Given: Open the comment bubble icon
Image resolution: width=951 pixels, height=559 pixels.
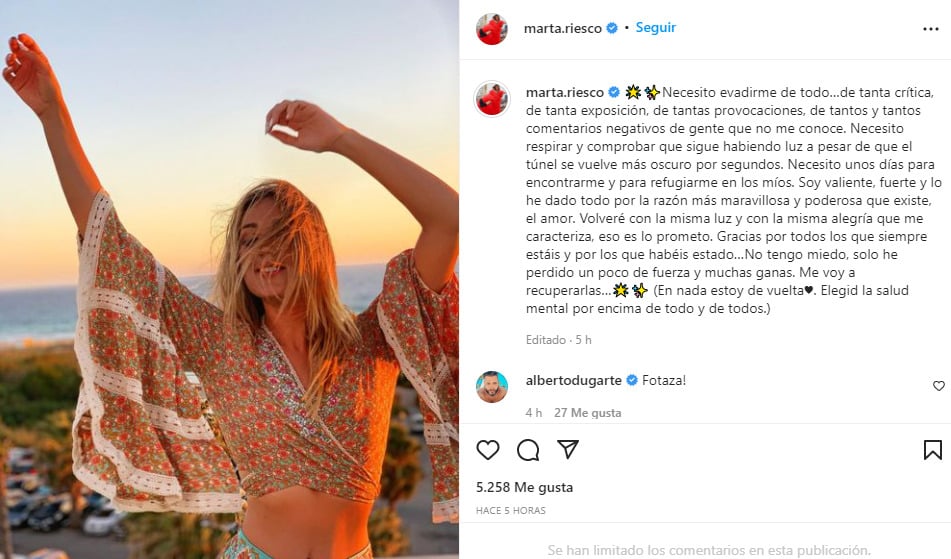Looking at the screenshot, I should 528,450.
